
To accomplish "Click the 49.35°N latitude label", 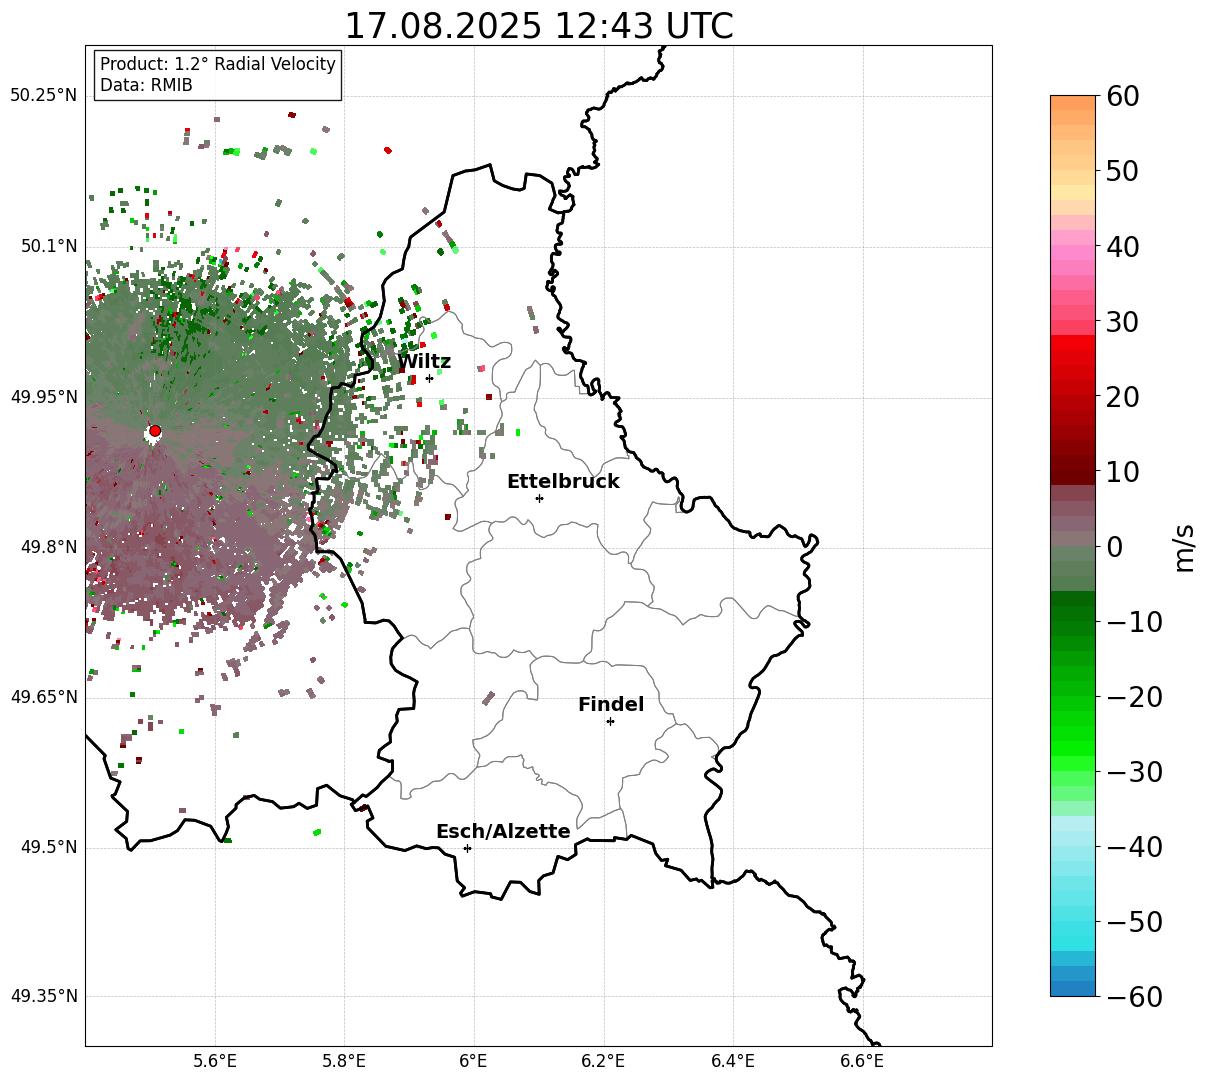I will 44,996.
